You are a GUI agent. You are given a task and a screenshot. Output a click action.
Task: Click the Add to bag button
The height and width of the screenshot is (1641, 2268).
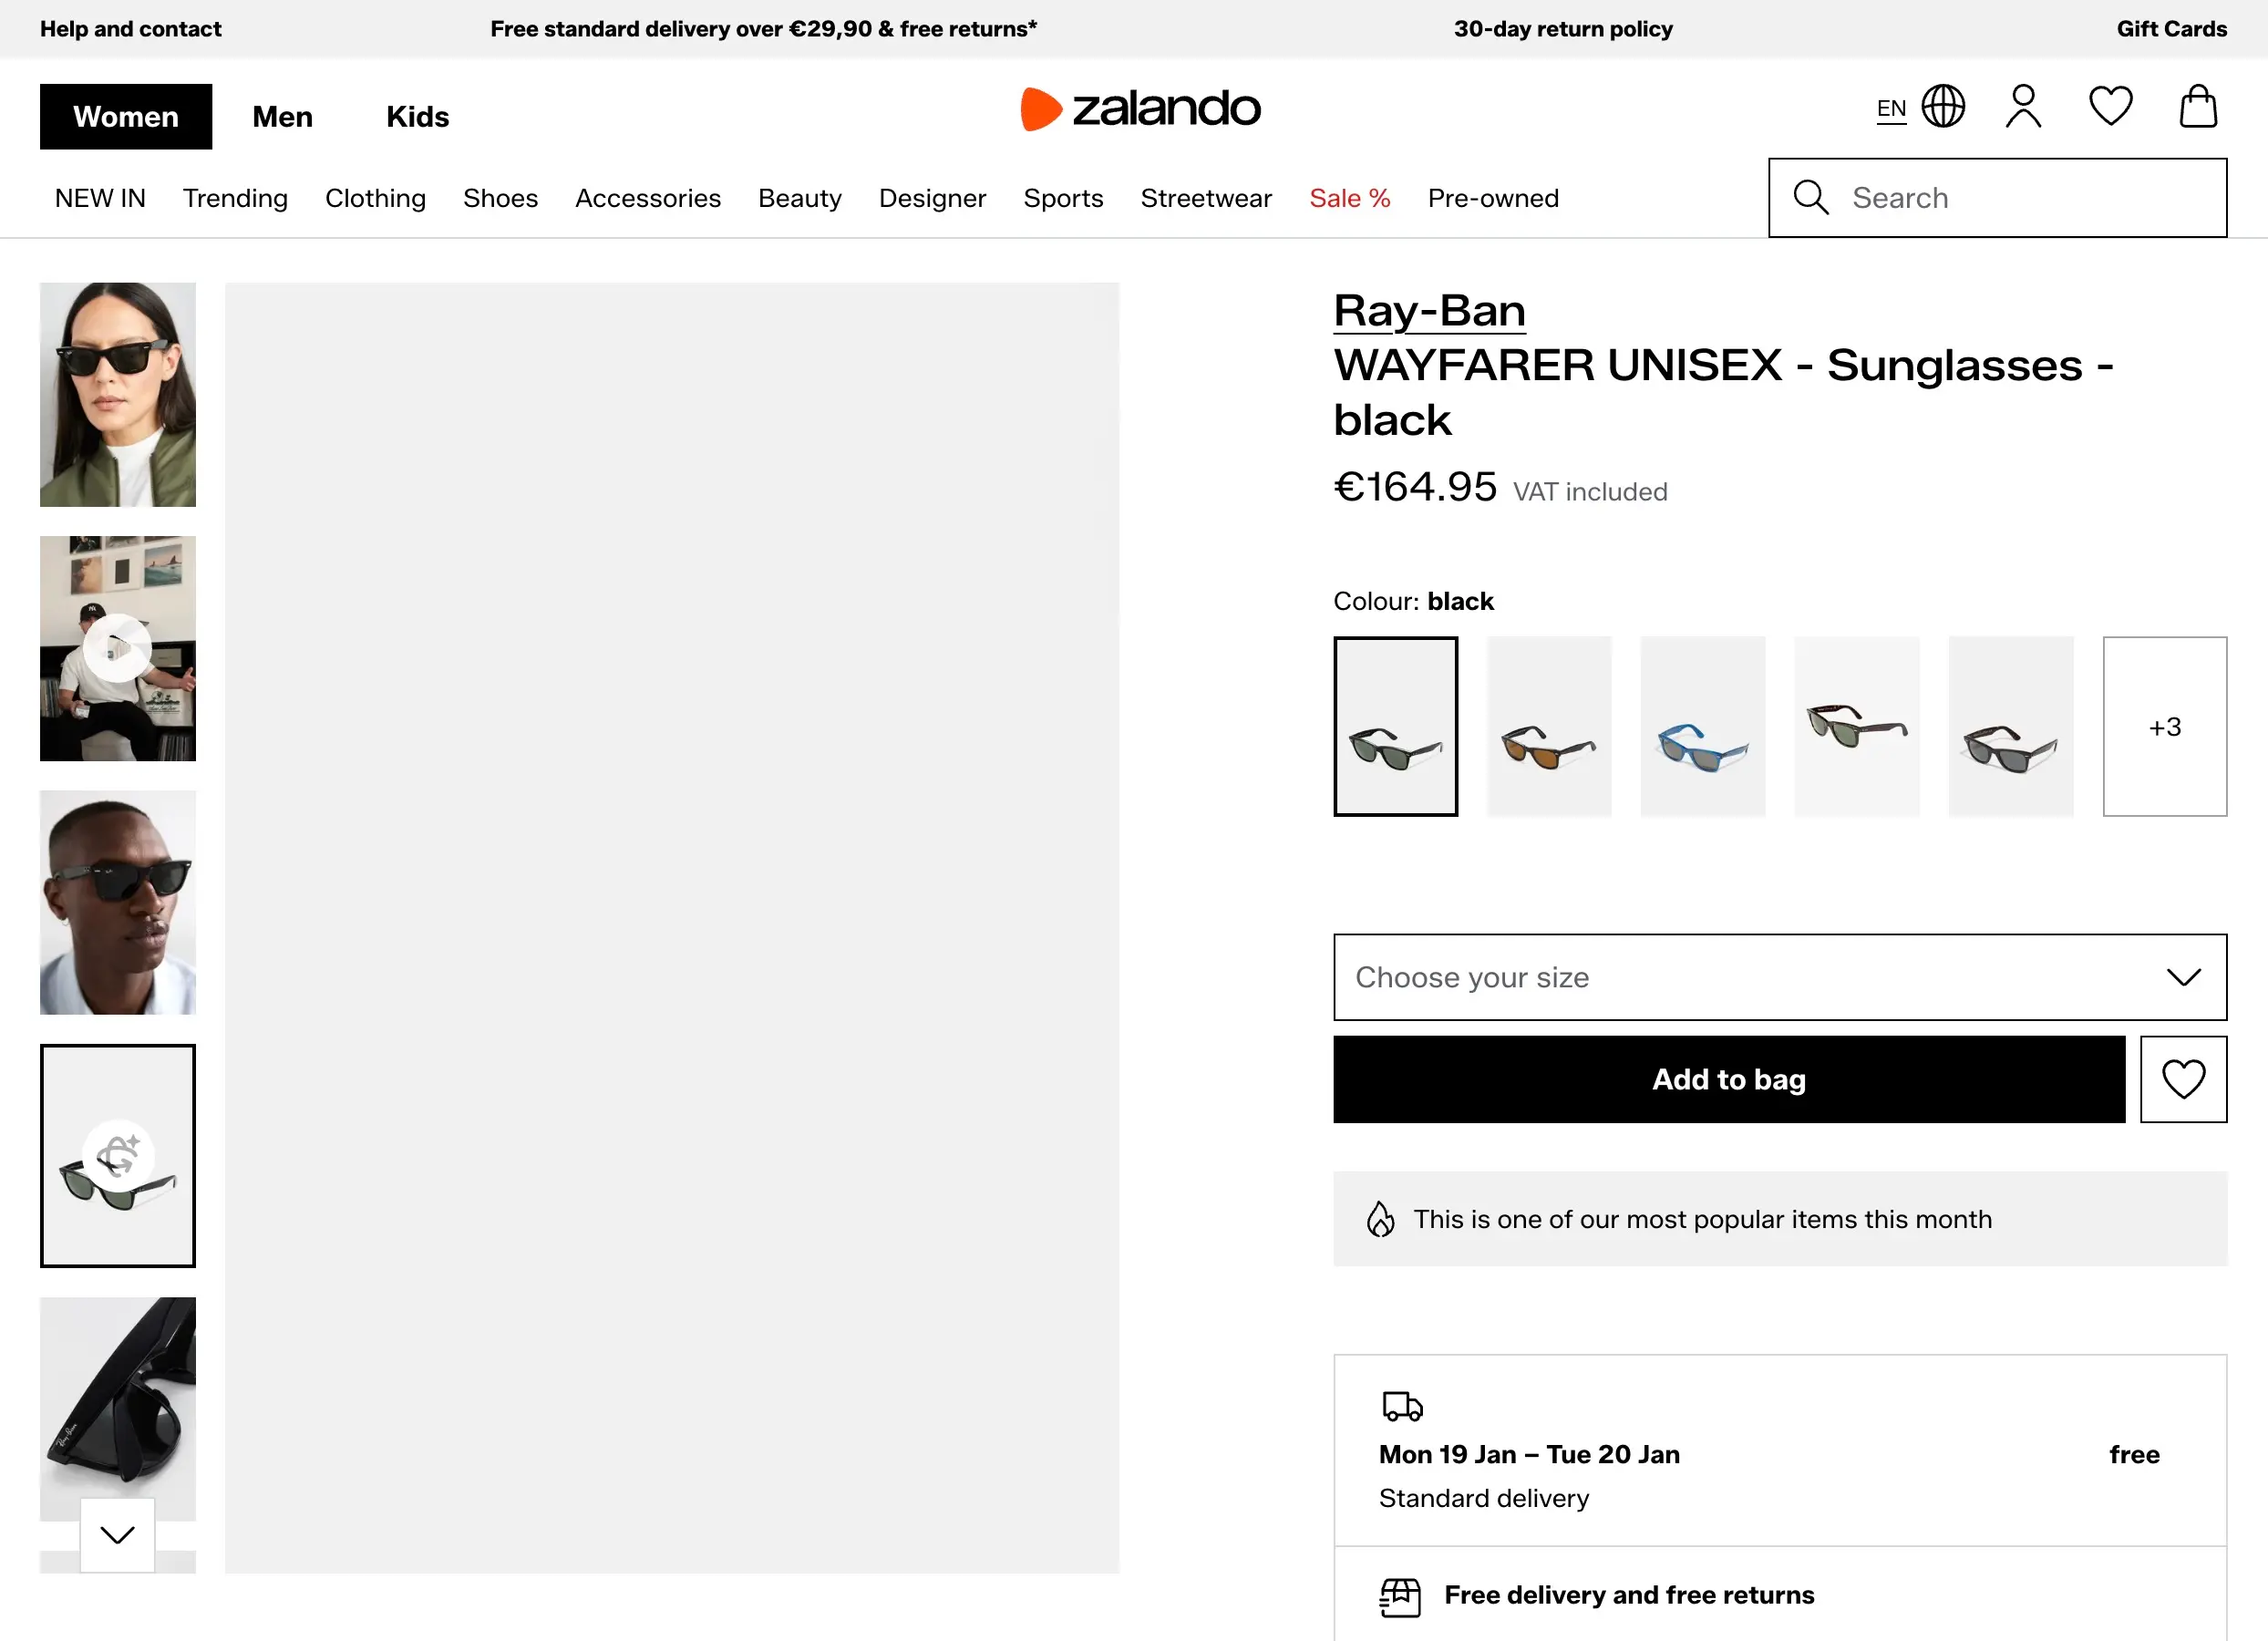pyautogui.click(x=1728, y=1079)
